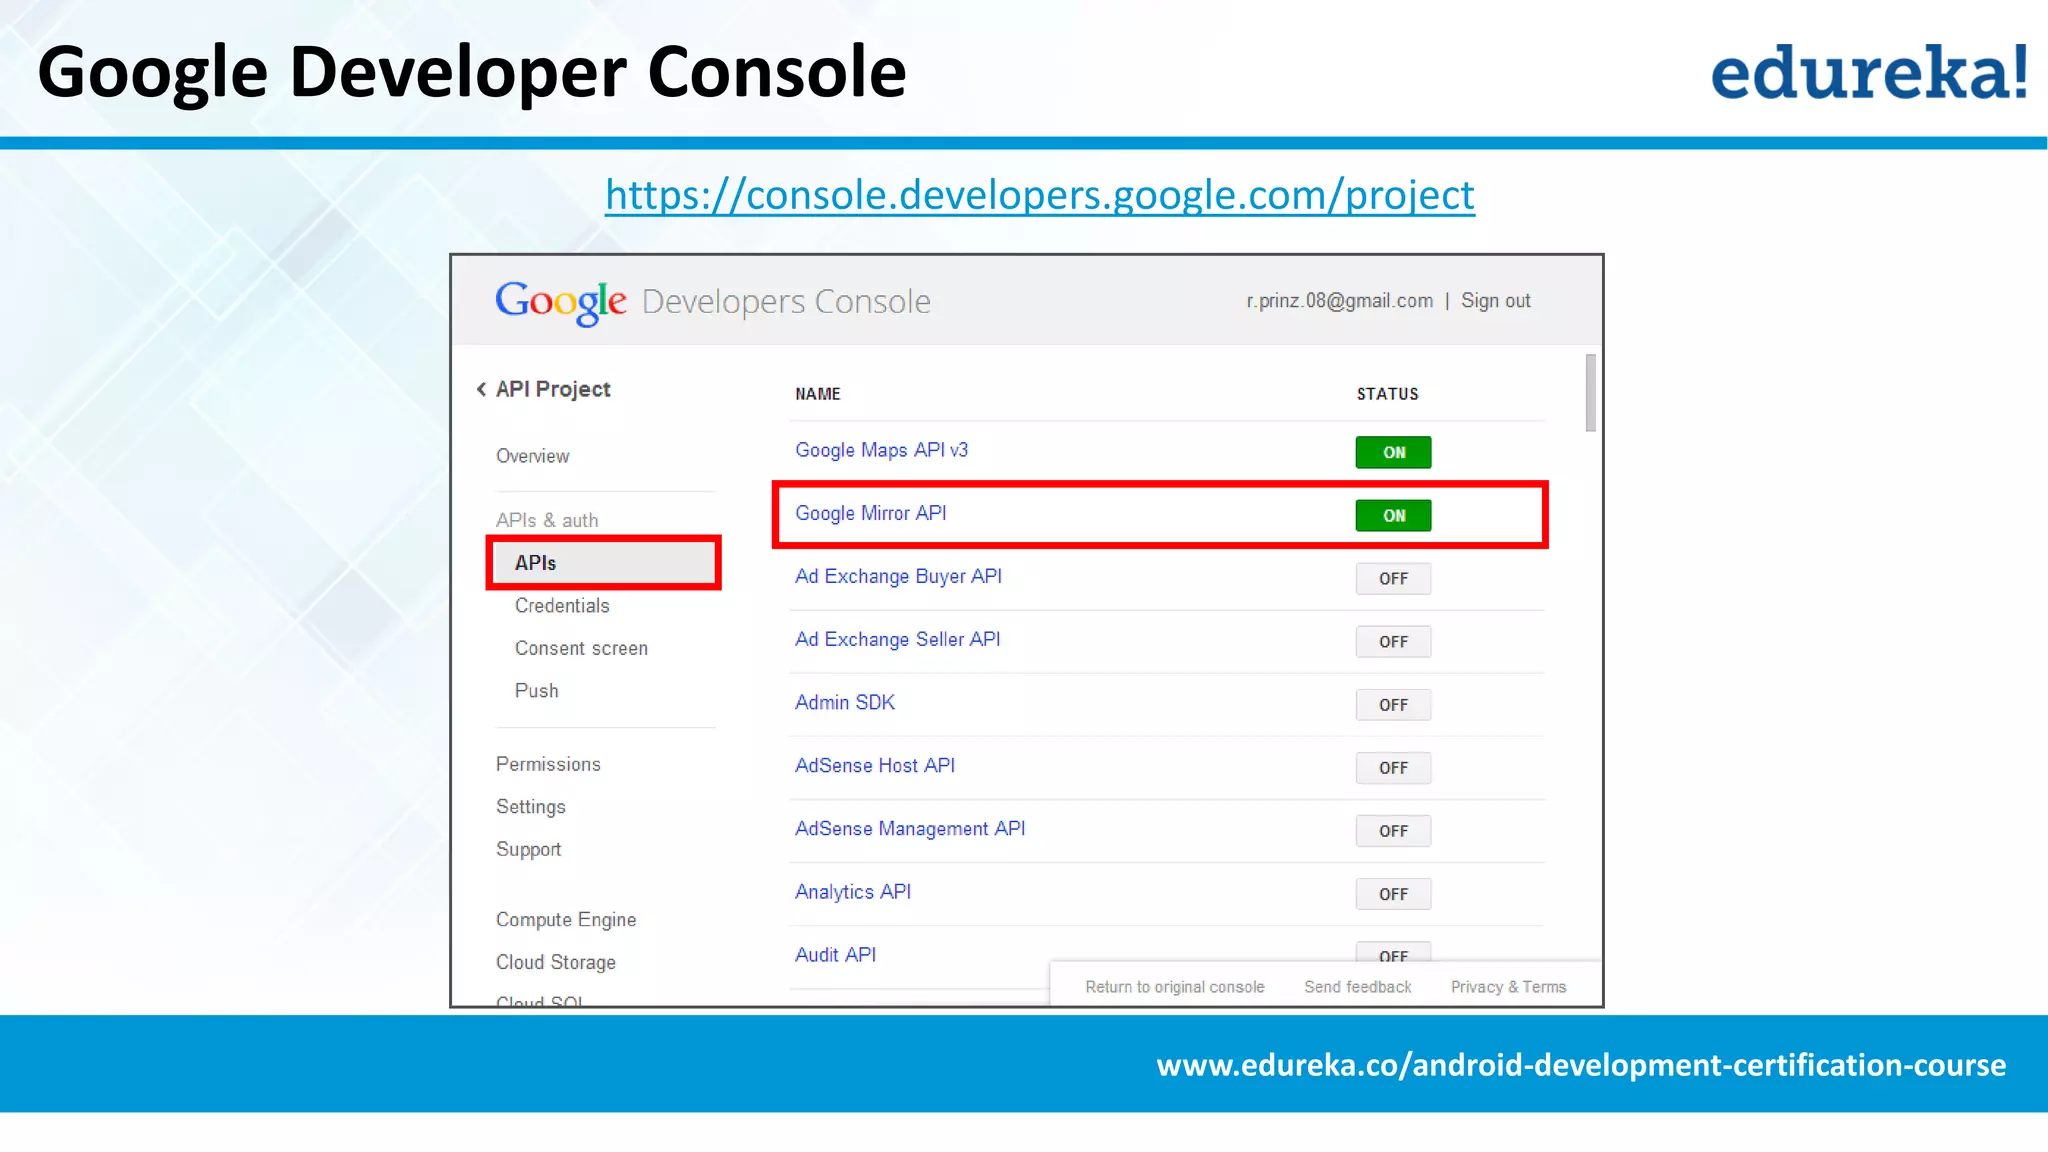
Task: Click the console's vertical scrollbar thumb
Action: (x=1590, y=393)
